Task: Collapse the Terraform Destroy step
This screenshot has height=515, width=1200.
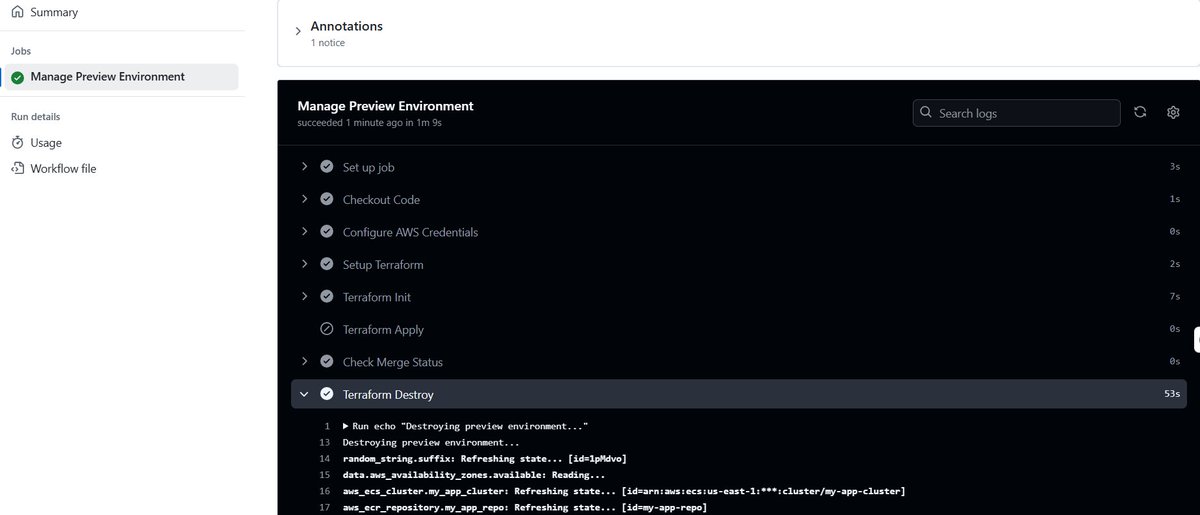Action: [x=304, y=394]
